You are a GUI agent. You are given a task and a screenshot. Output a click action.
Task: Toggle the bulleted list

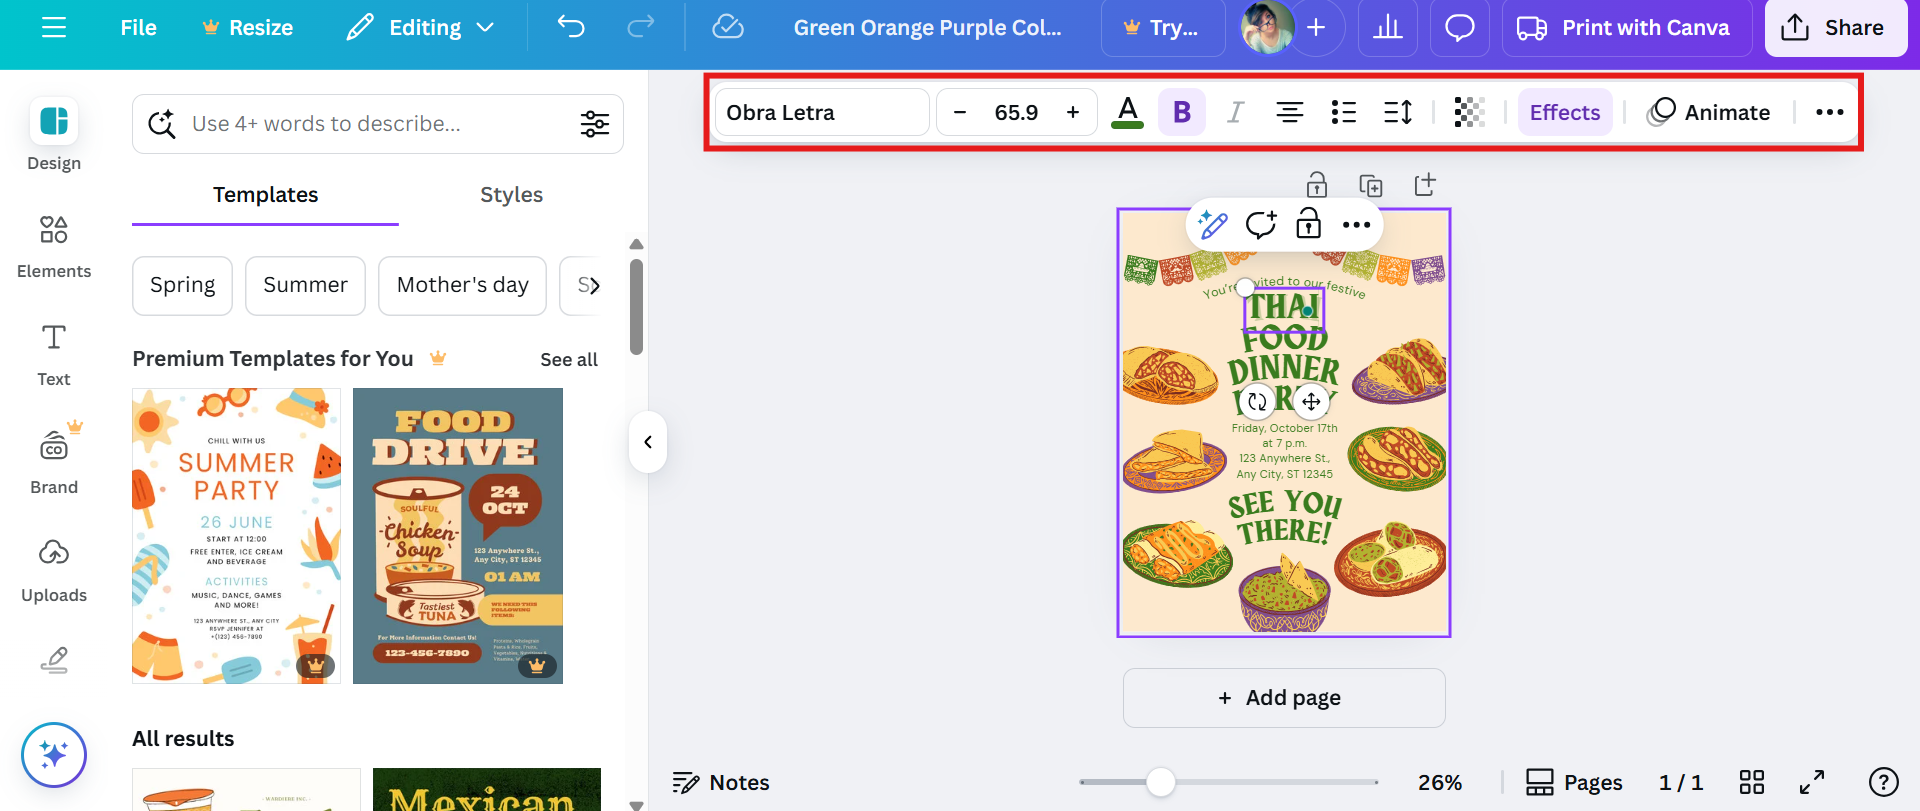pos(1344,112)
